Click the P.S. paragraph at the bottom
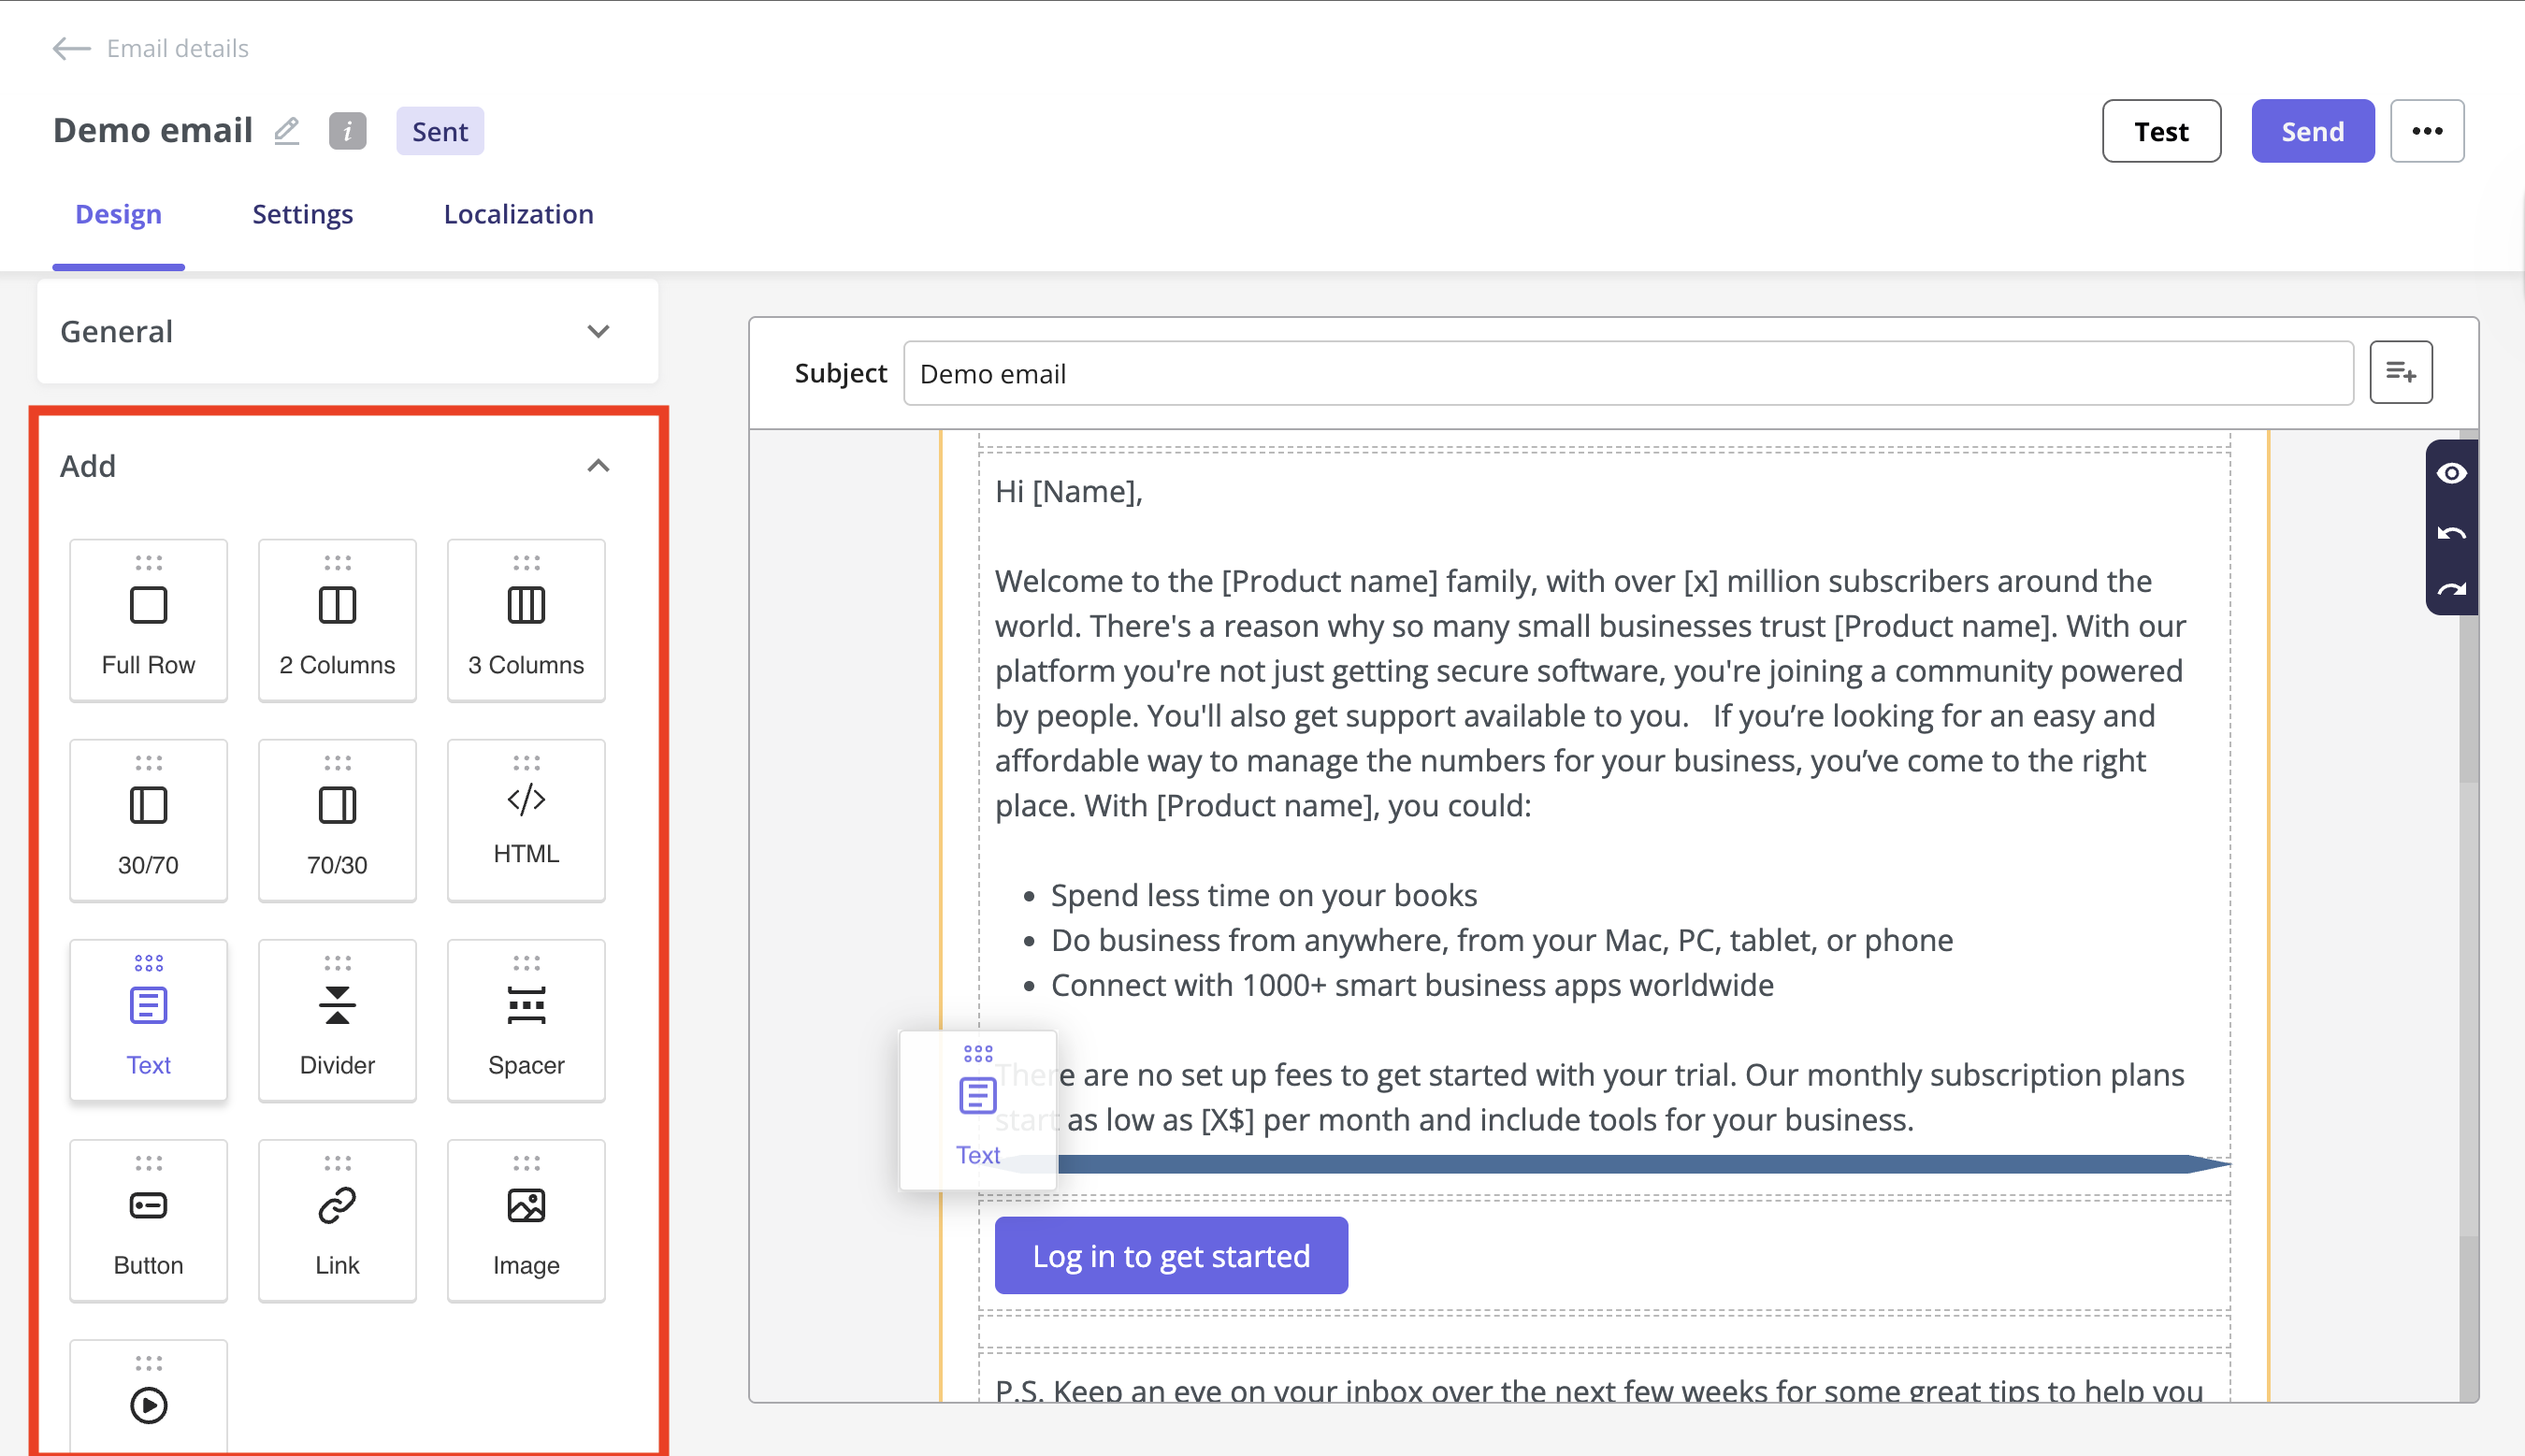Image resolution: width=2525 pixels, height=1456 pixels. click(1599, 1389)
